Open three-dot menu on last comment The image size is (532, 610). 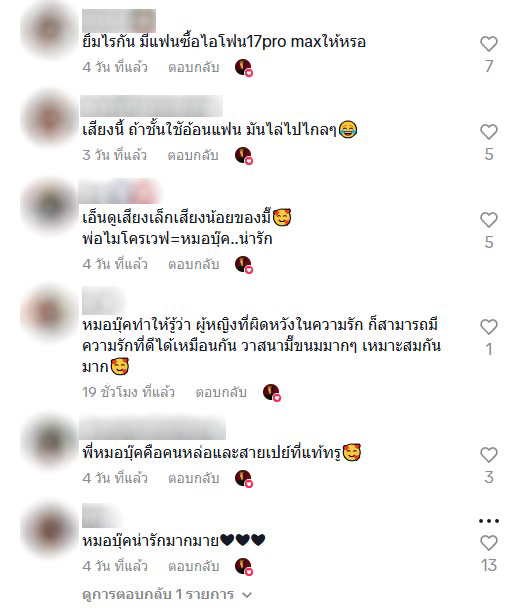[489, 521]
